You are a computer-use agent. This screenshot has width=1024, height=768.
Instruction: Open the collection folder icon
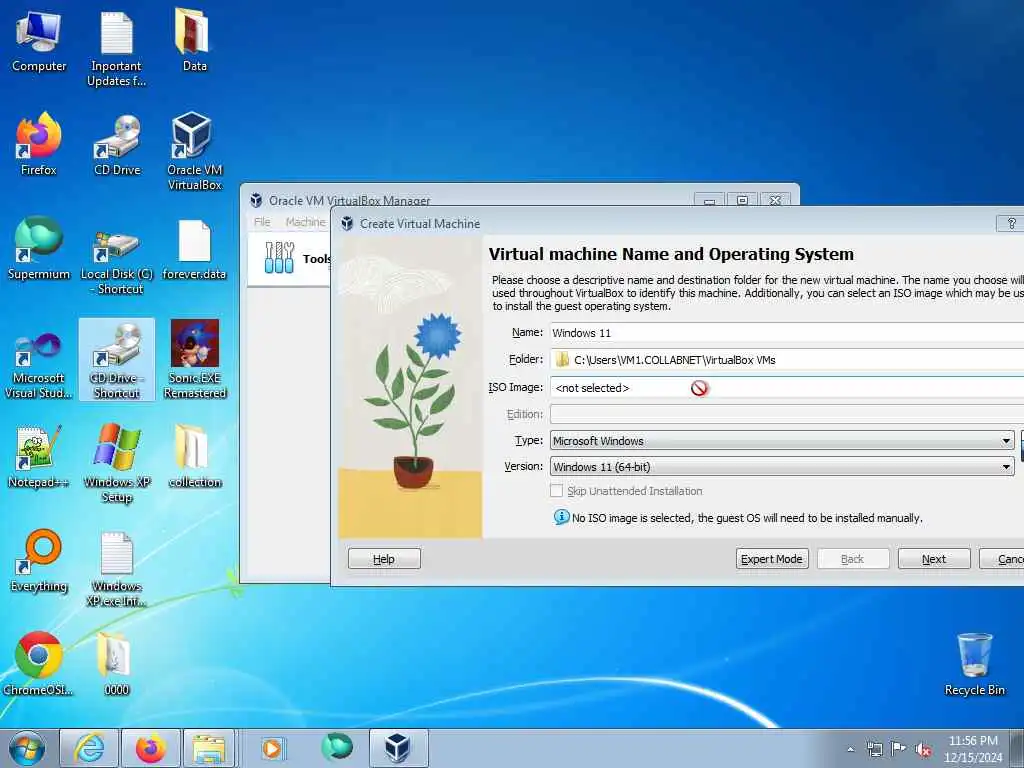tap(194, 457)
